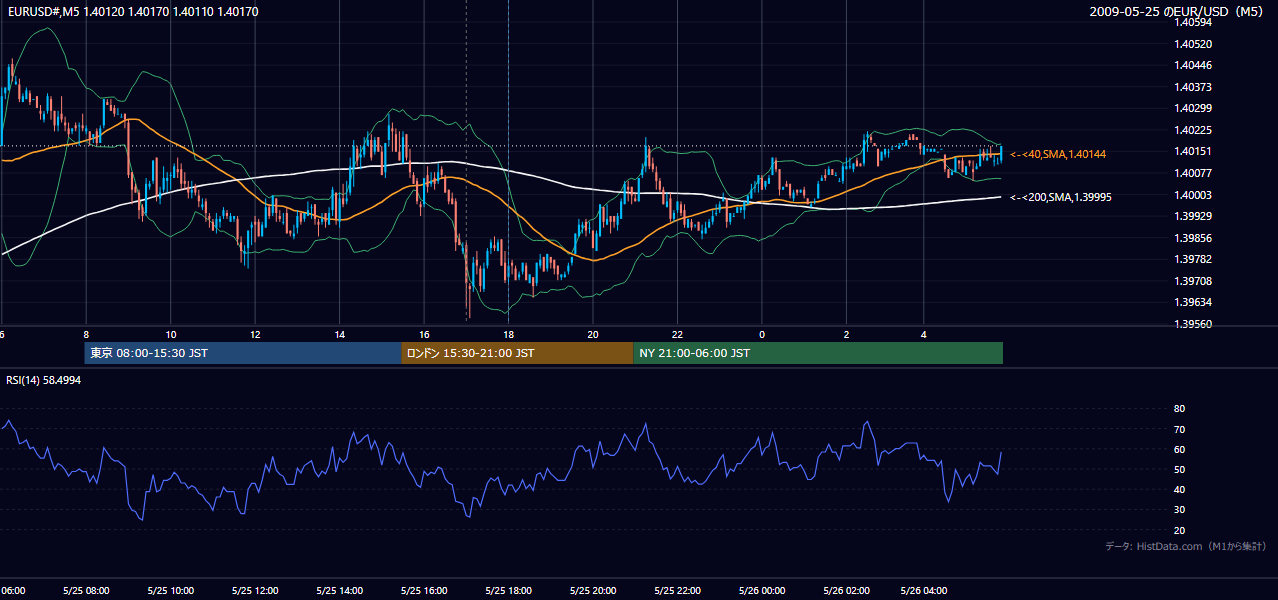1278x600 pixels.
Task: Click price axis value 1.40077
Action: [x=1193, y=173]
